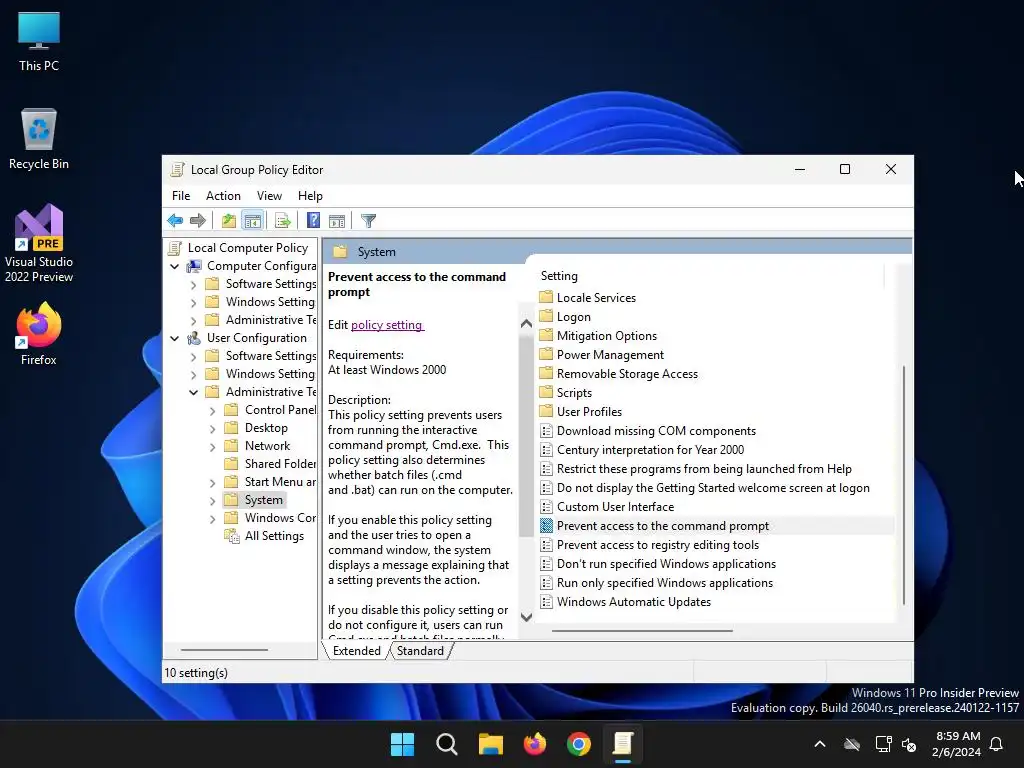
Task: Collapse the User Configuration tree node
Action: tap(174, 338)
